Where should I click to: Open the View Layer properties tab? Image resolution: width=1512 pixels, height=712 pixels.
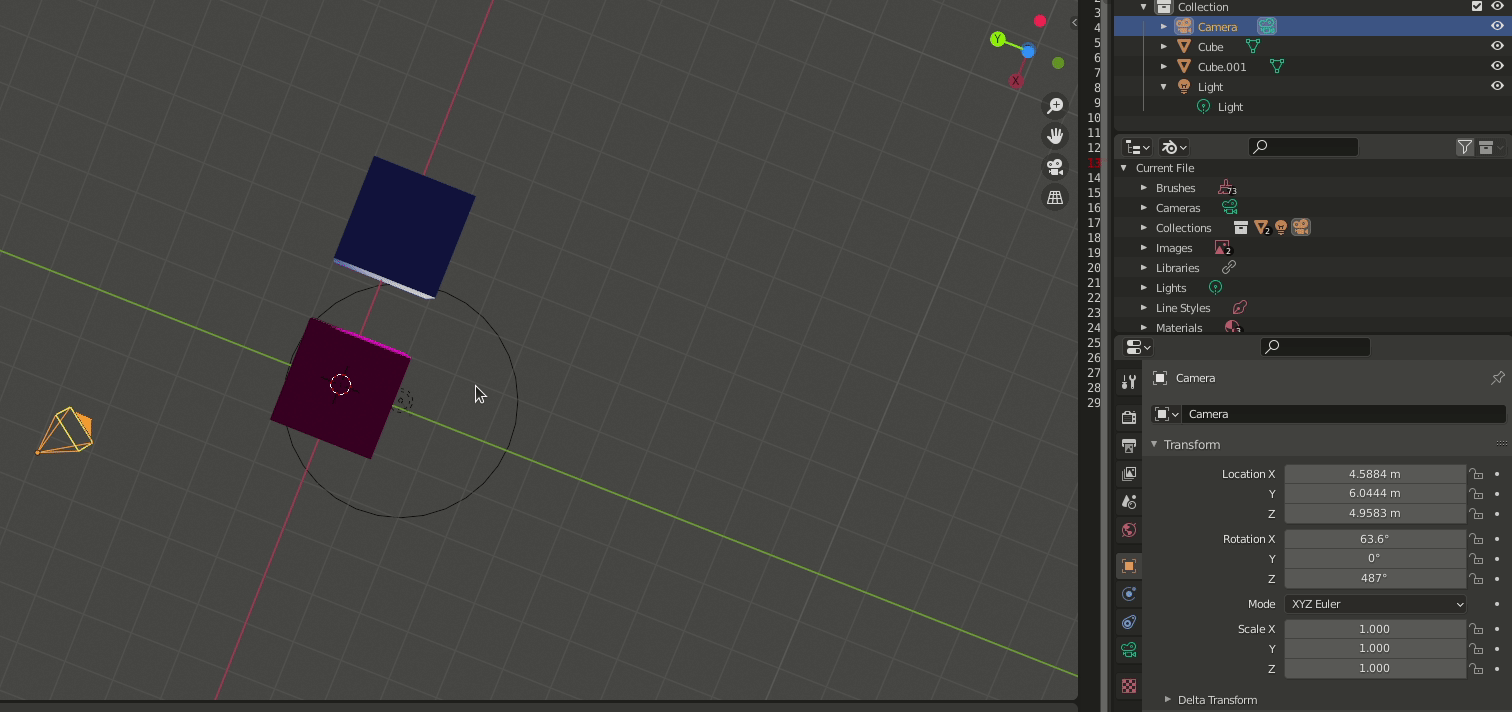click(x=1129, y=473)
